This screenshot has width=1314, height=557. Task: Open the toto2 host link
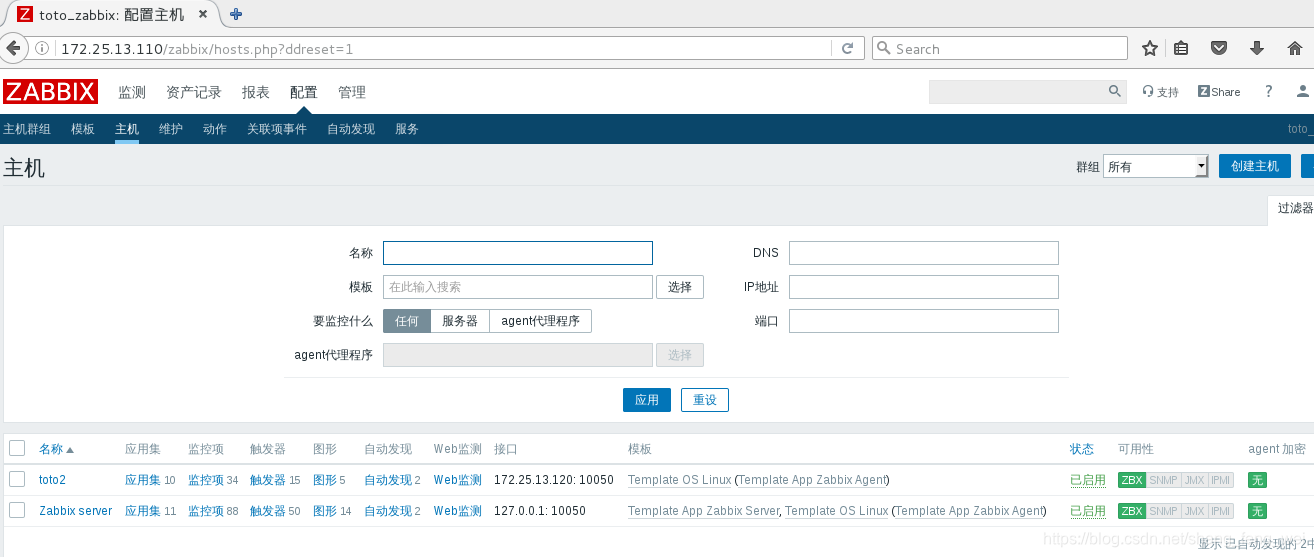52,480
